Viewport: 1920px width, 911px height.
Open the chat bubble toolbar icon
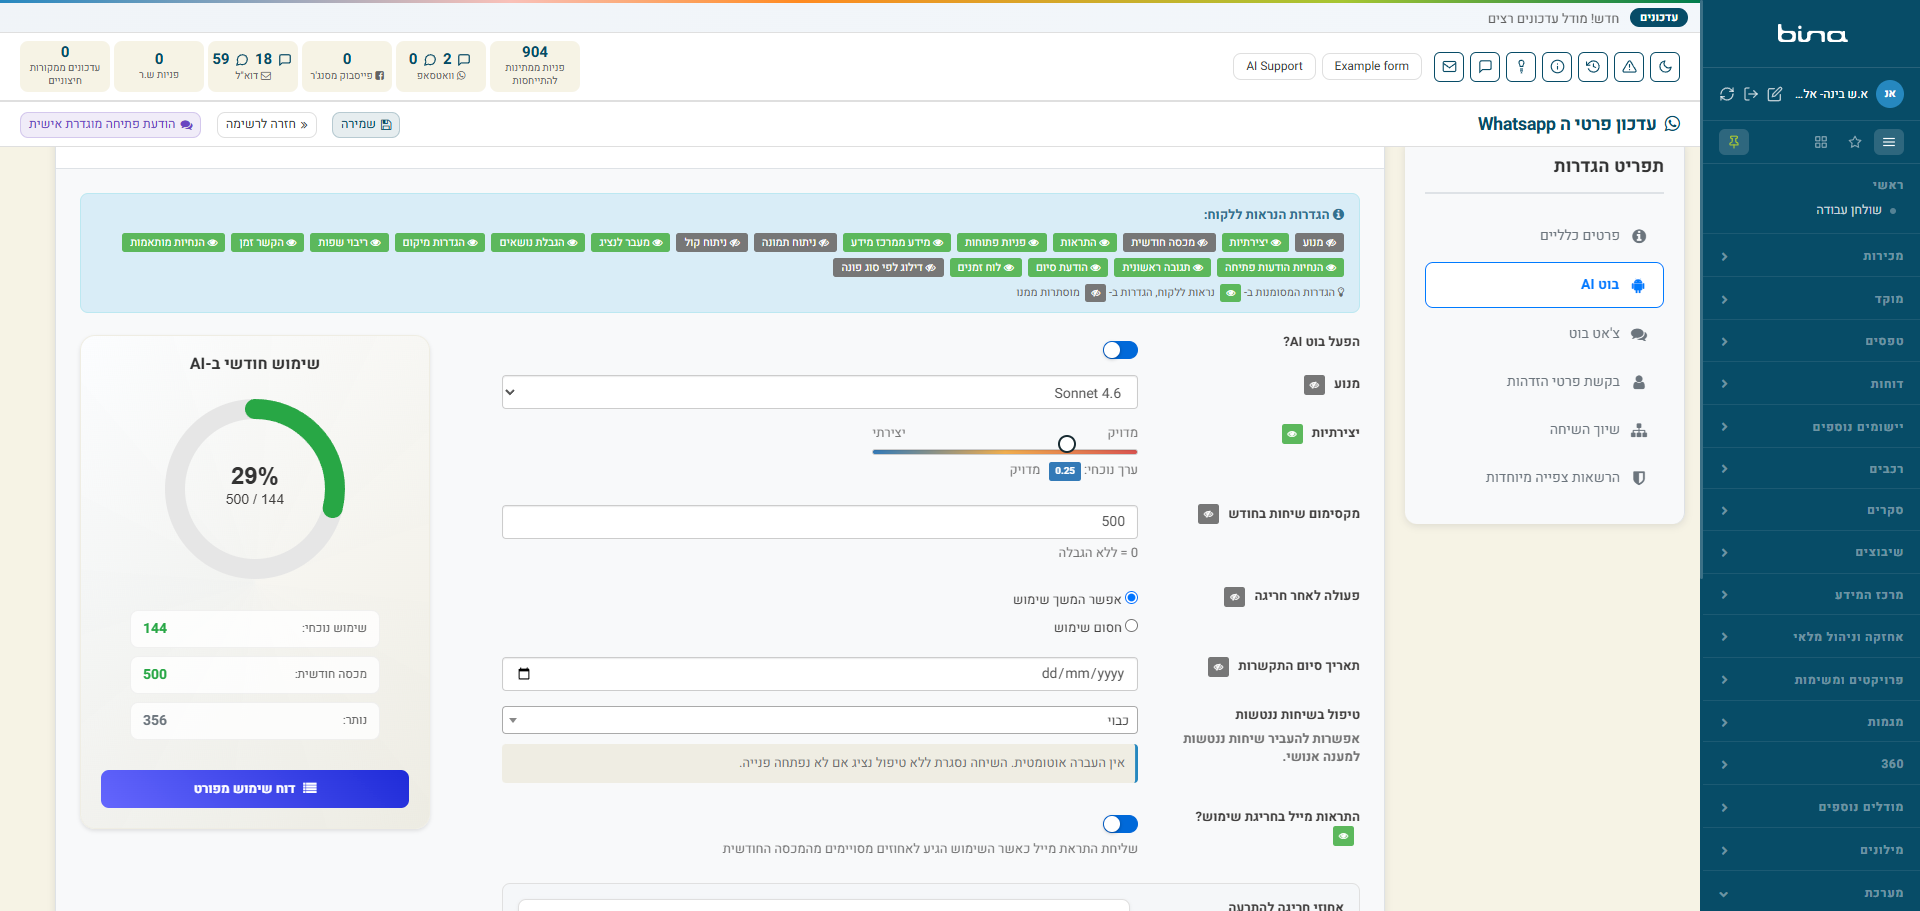pos(1485,67)
